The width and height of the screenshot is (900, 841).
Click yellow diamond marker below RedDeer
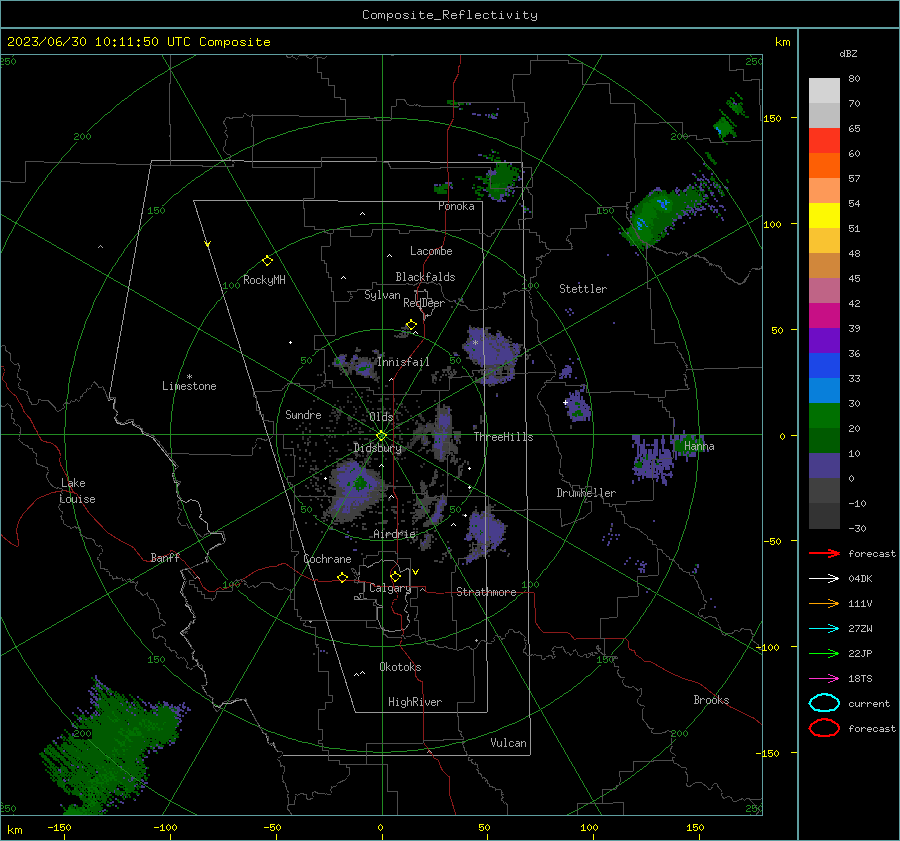click(411, 325)
